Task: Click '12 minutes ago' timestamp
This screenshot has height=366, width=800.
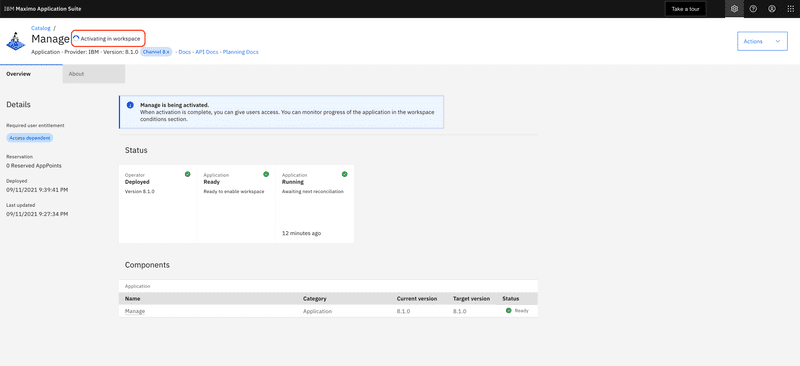Action: [x=302, y=233]
